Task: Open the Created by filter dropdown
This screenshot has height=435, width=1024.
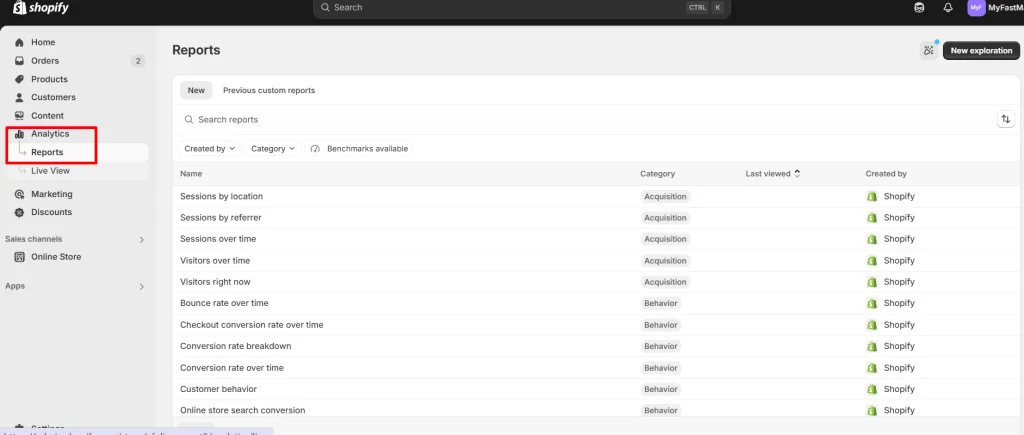Action: coord(209,149)
